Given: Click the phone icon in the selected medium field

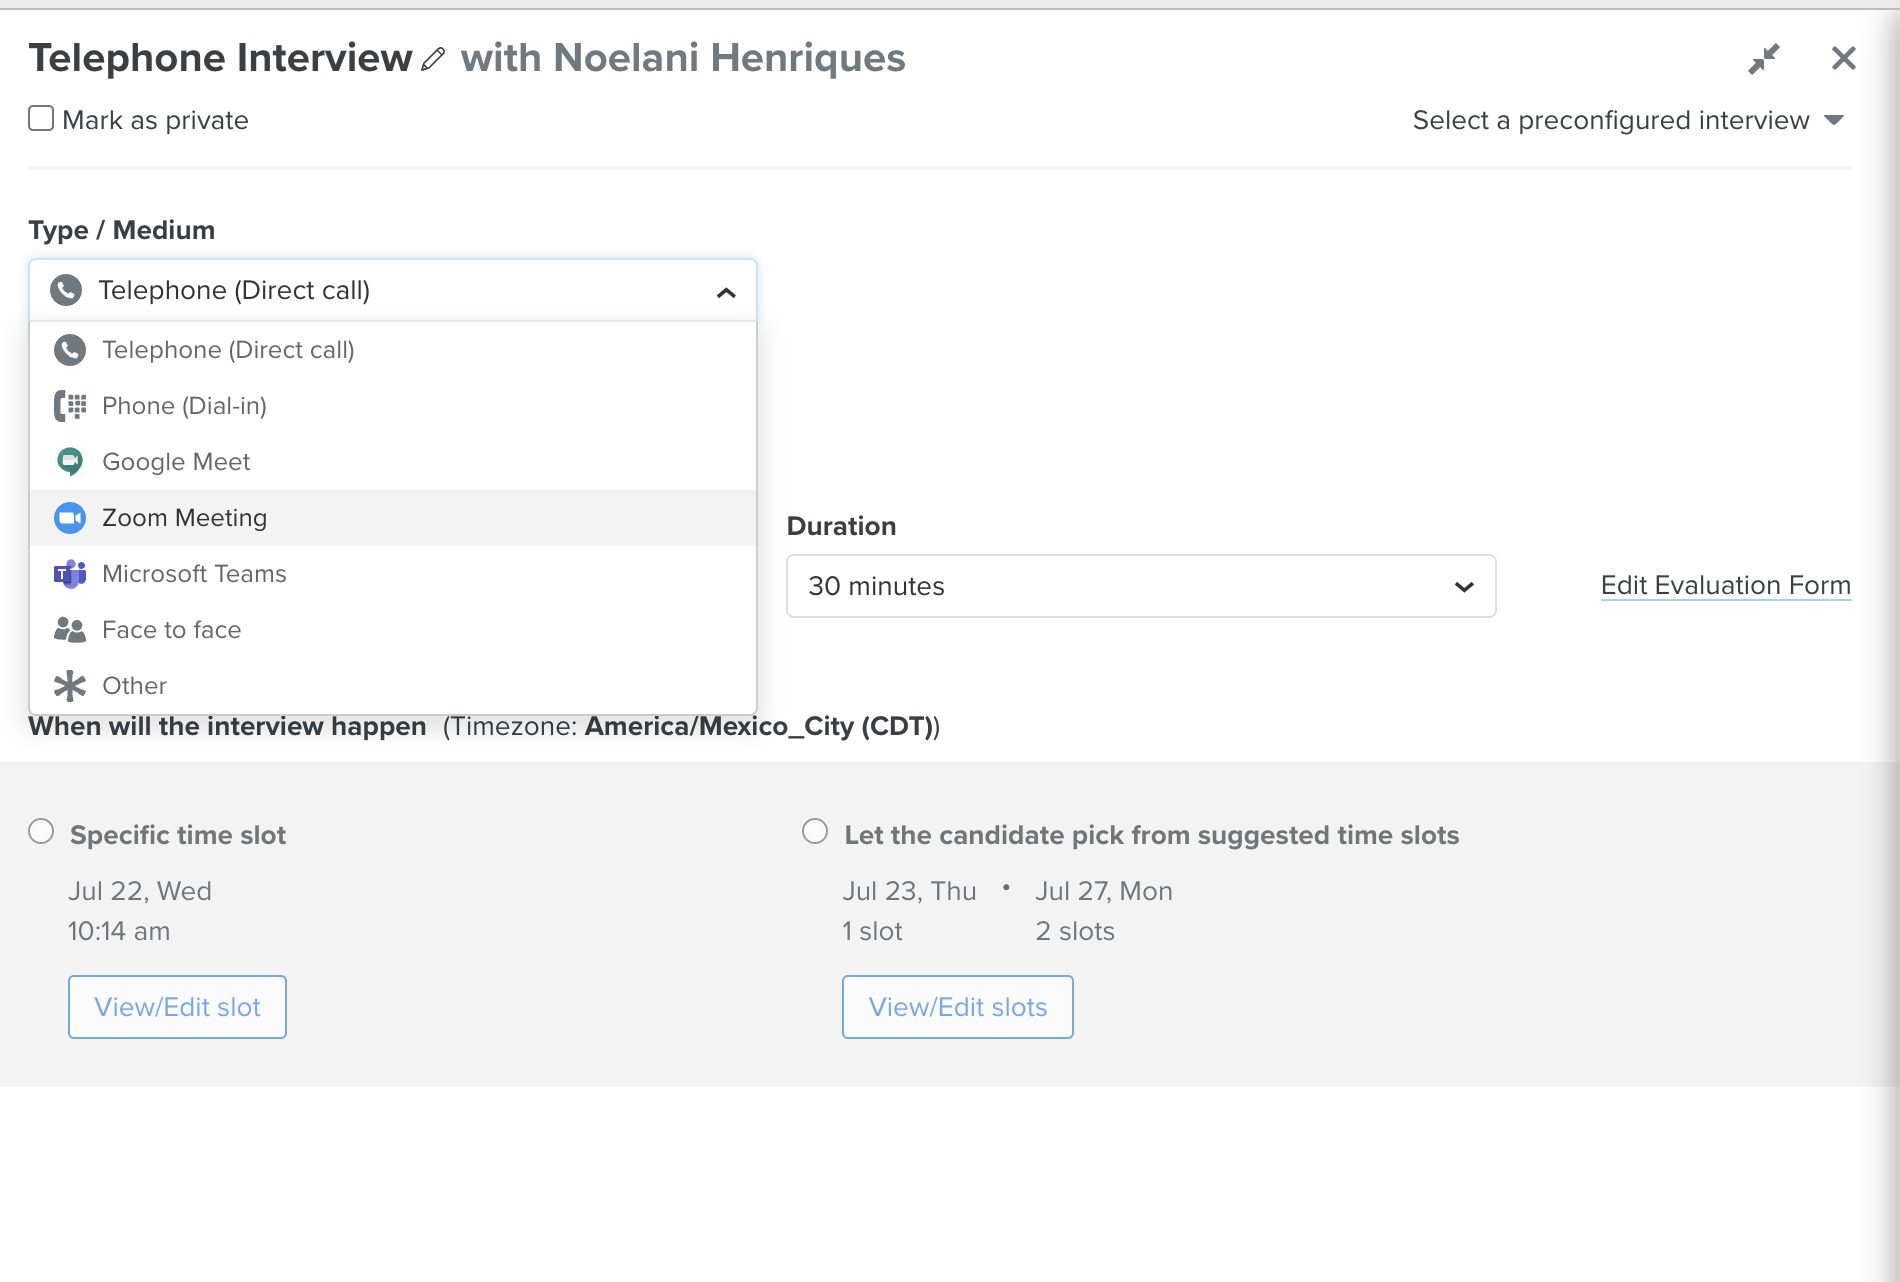Looking at the screenshot, I should 66,290.
